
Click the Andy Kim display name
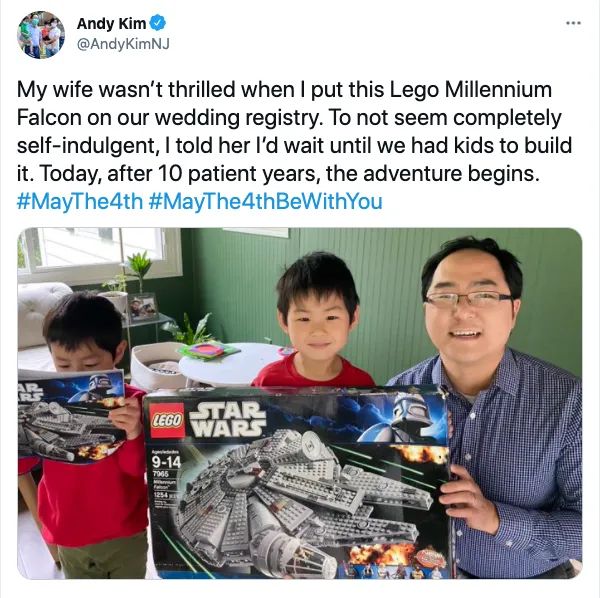click(x=111, y=24)
